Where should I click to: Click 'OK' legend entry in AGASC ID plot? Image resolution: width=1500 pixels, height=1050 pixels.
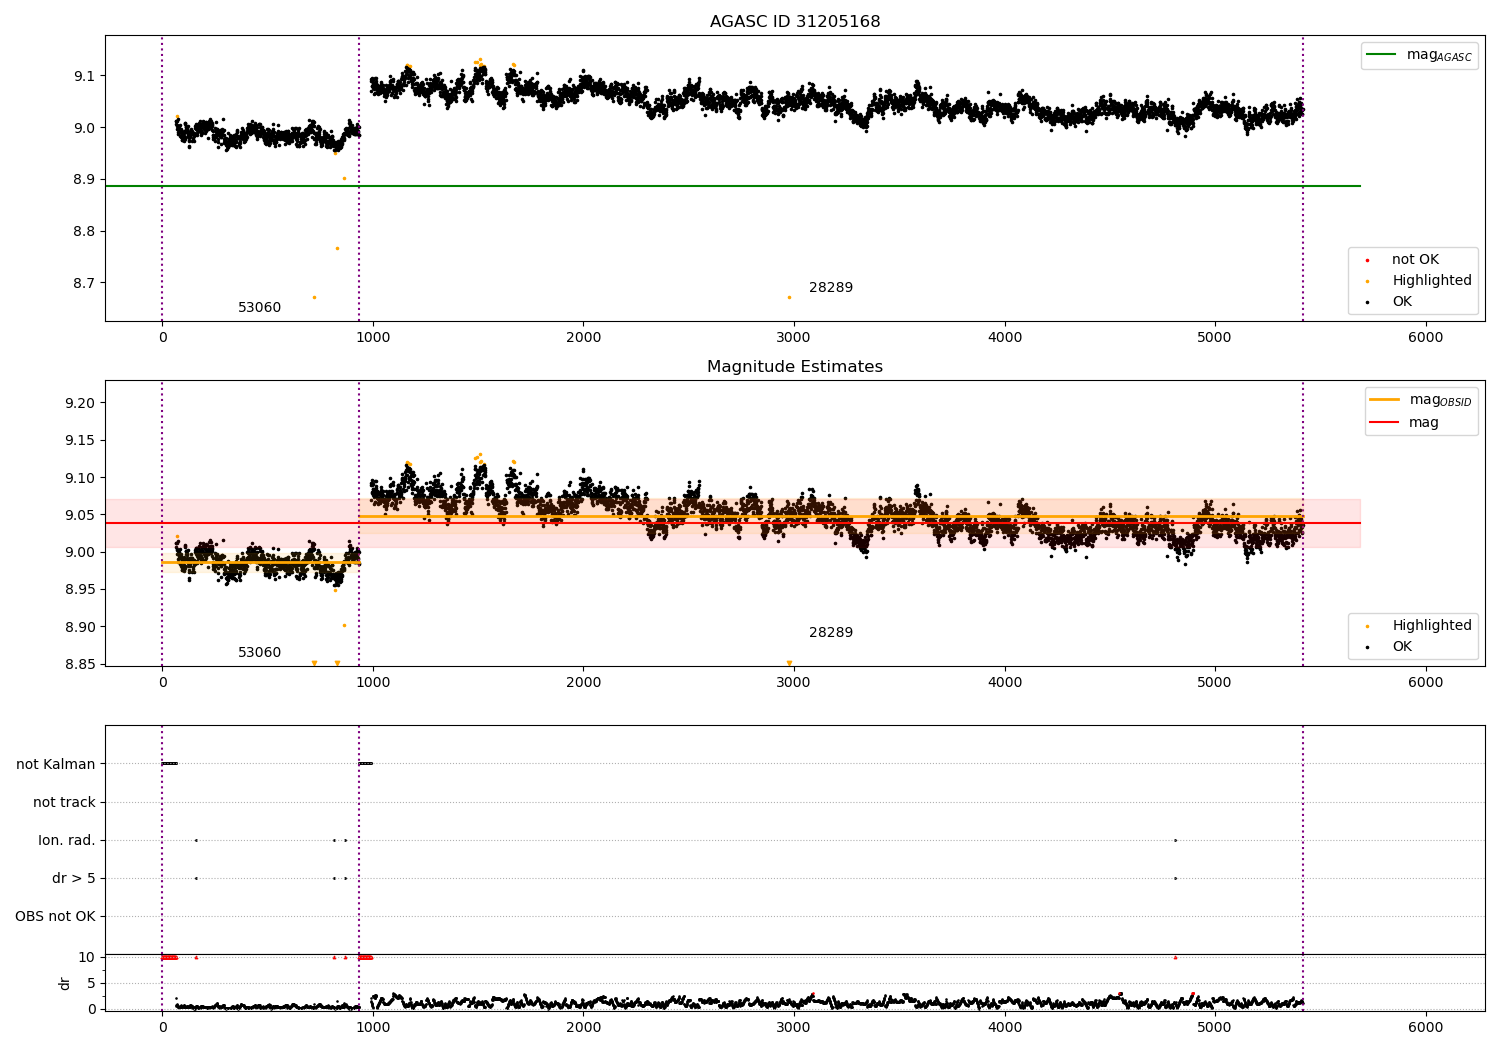pyautogui.click(x=1402, y=302)
